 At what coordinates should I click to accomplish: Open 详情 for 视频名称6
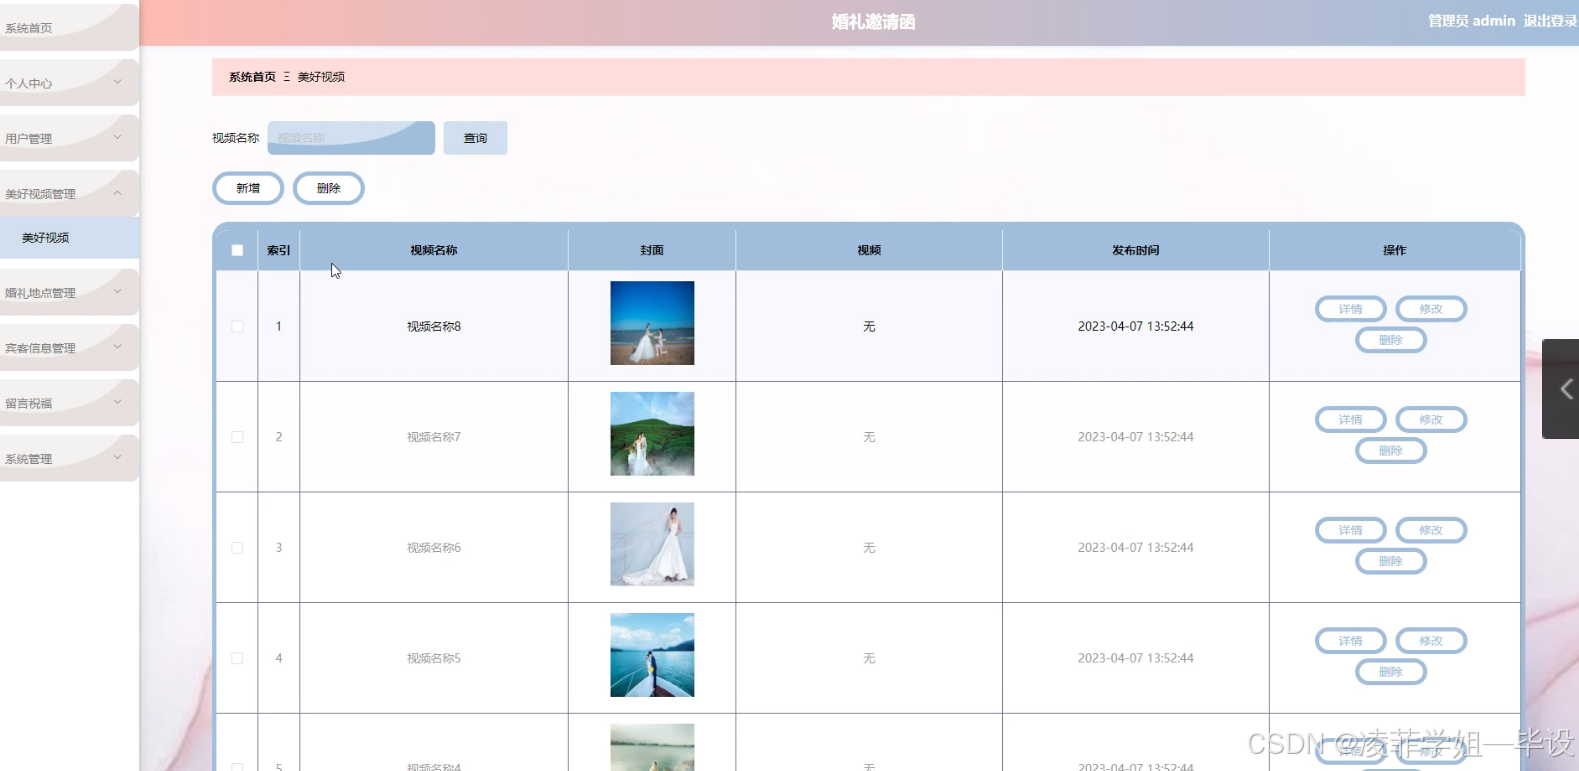[1351, 530]
